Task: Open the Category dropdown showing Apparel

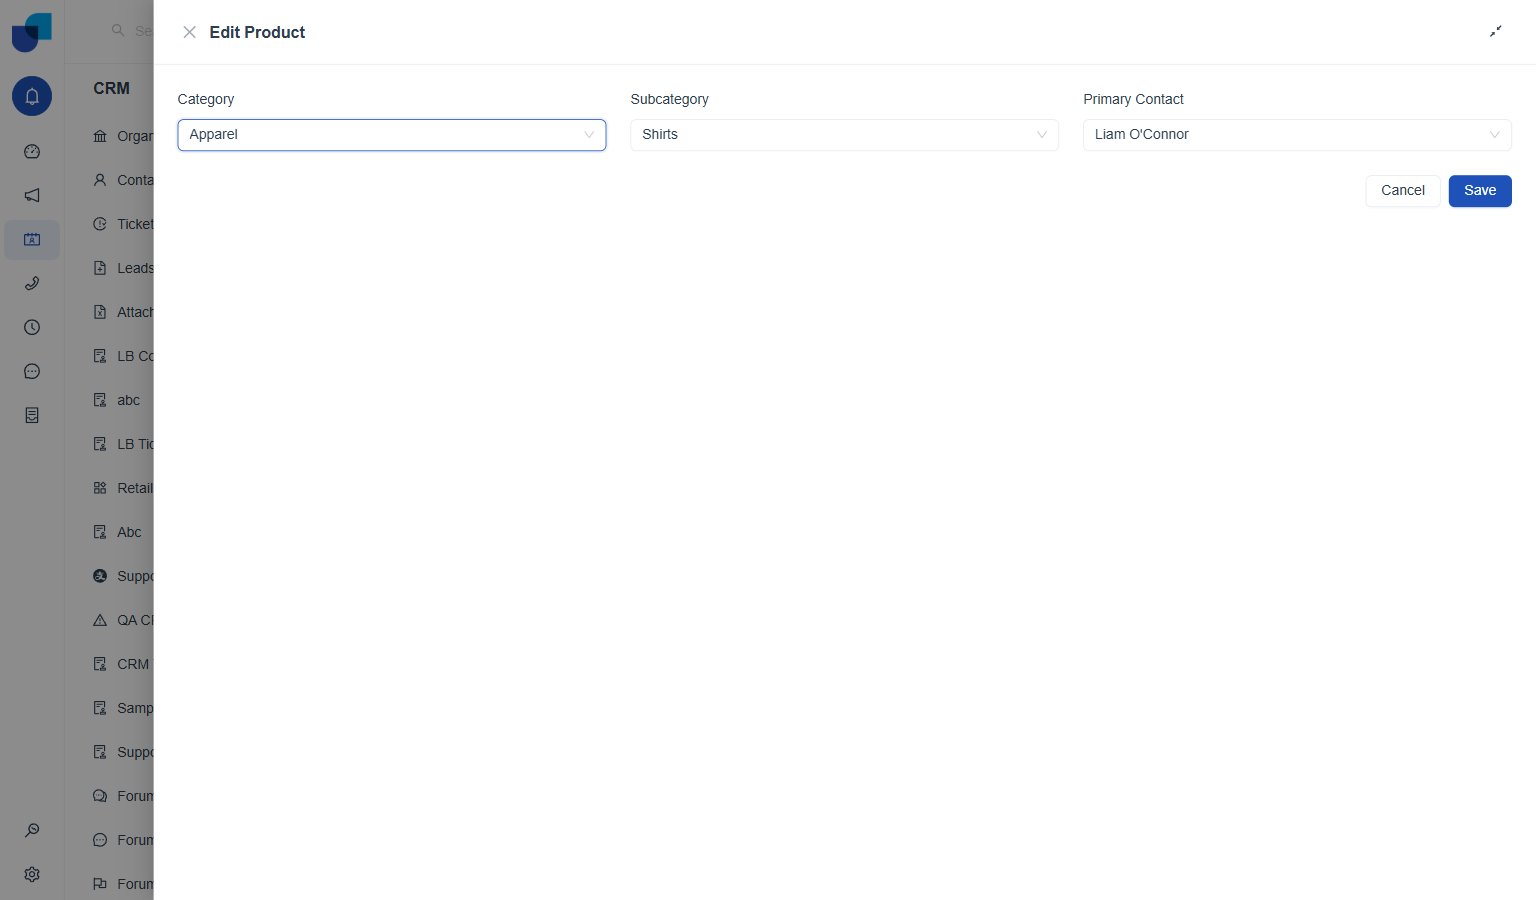Action: click(x=392, y=135)
